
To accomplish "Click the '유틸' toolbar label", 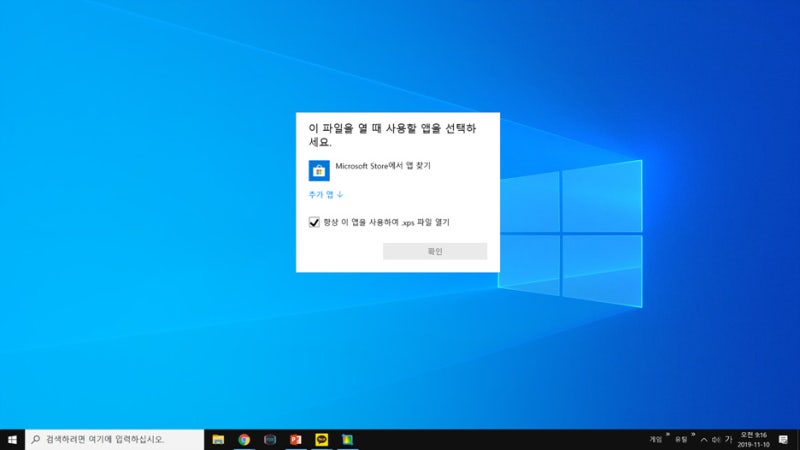I will tap(681, 439).
